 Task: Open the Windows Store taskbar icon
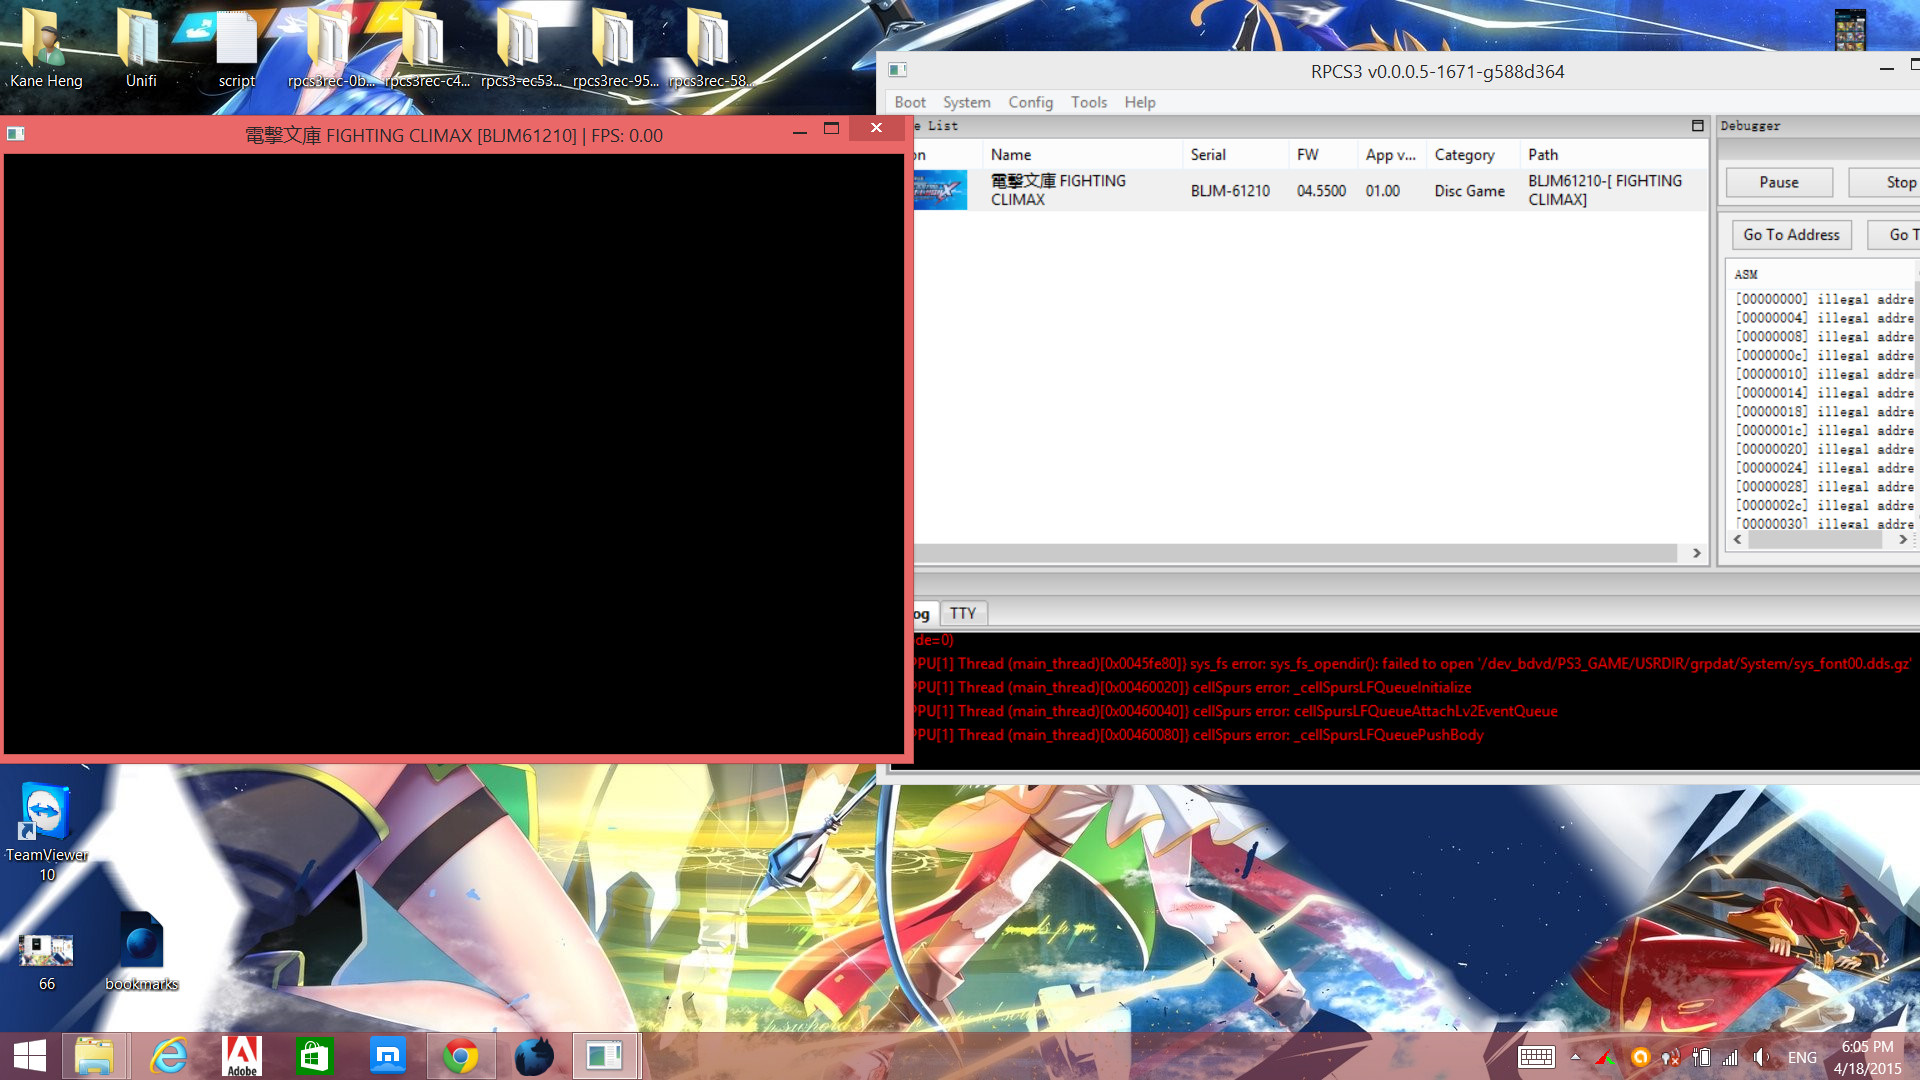point(314,1056)
